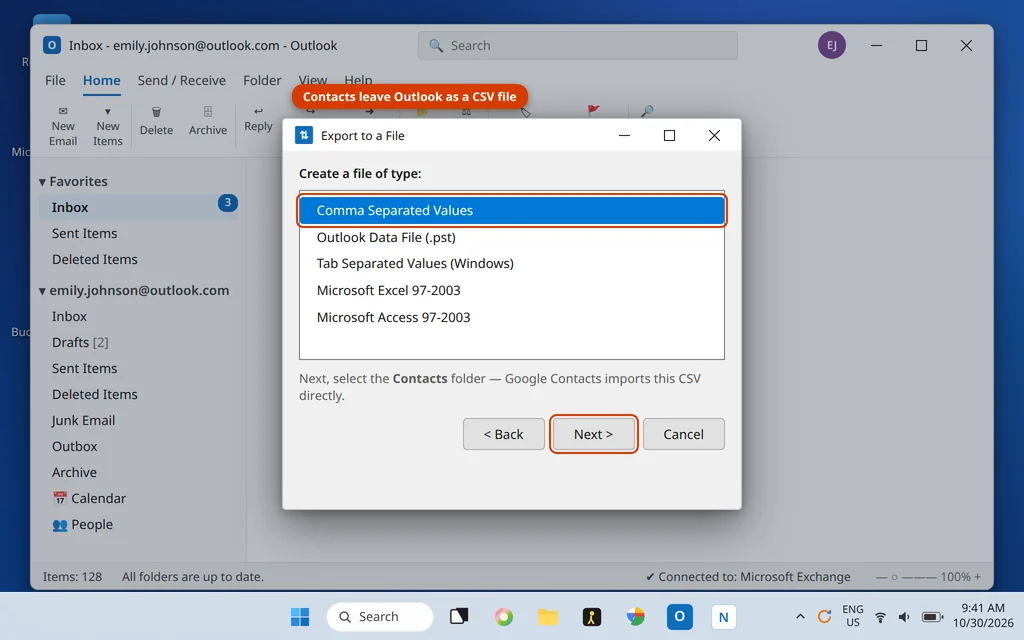This screenshot has width=1024, height=640.
Task: Click the zoom in plus button
Action: point(978,577)
